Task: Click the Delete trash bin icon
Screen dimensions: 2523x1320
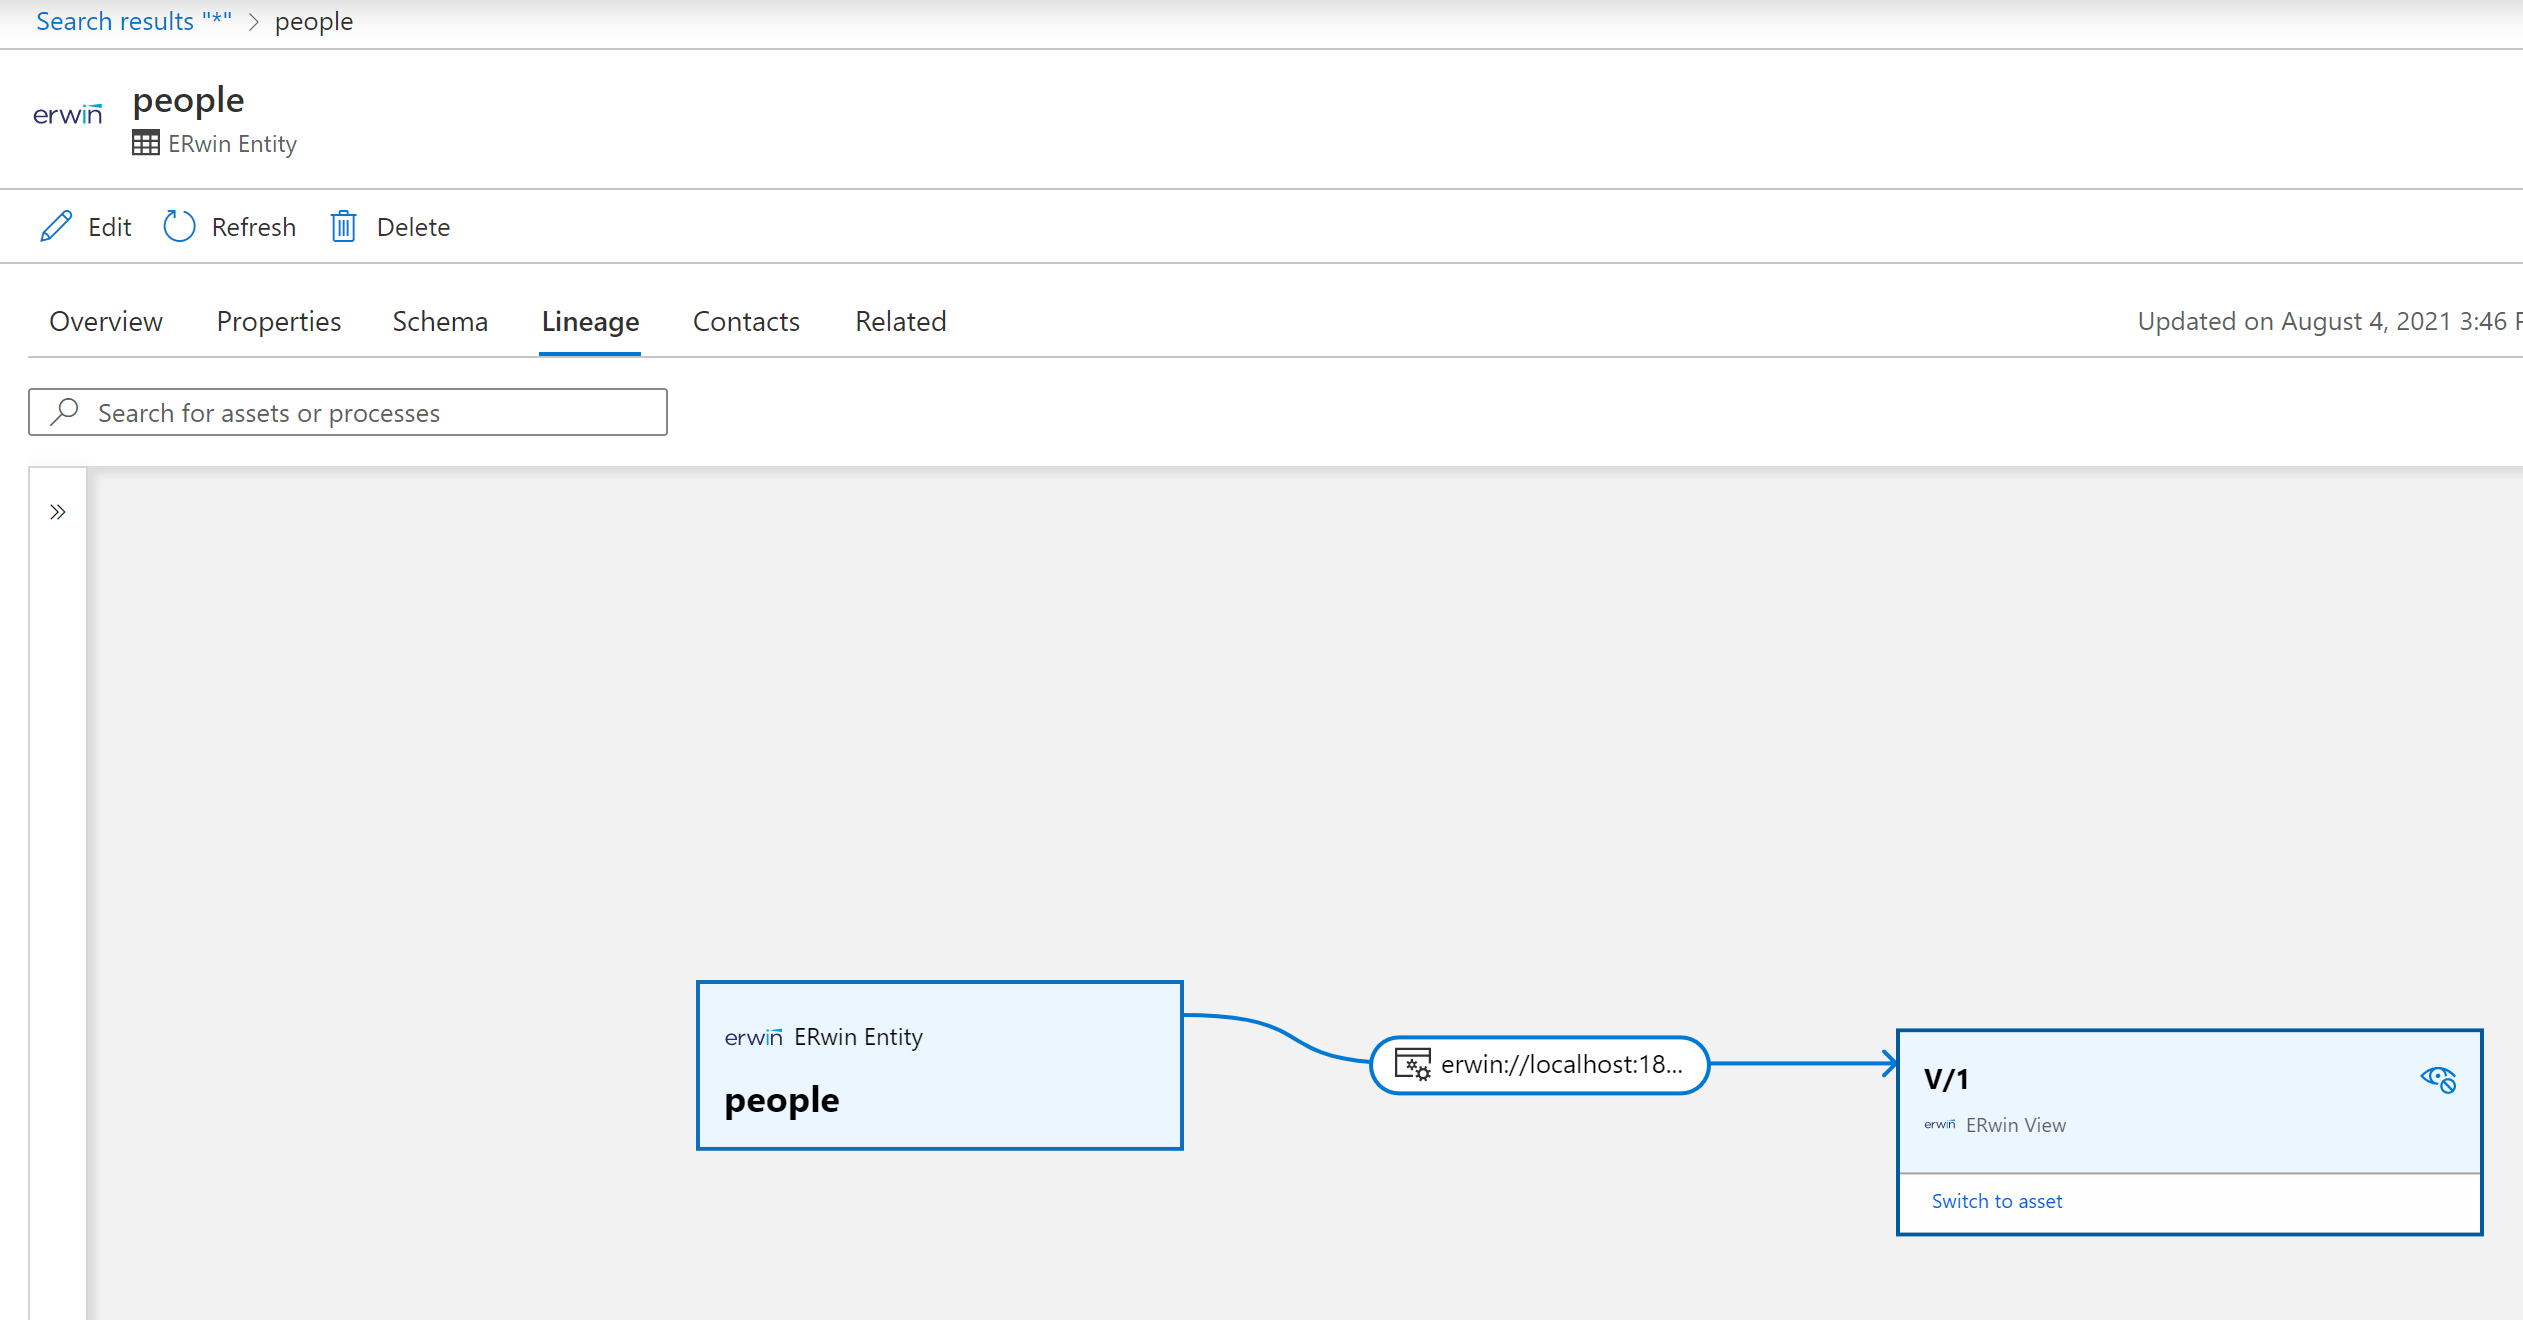Action: coord(342,225)
